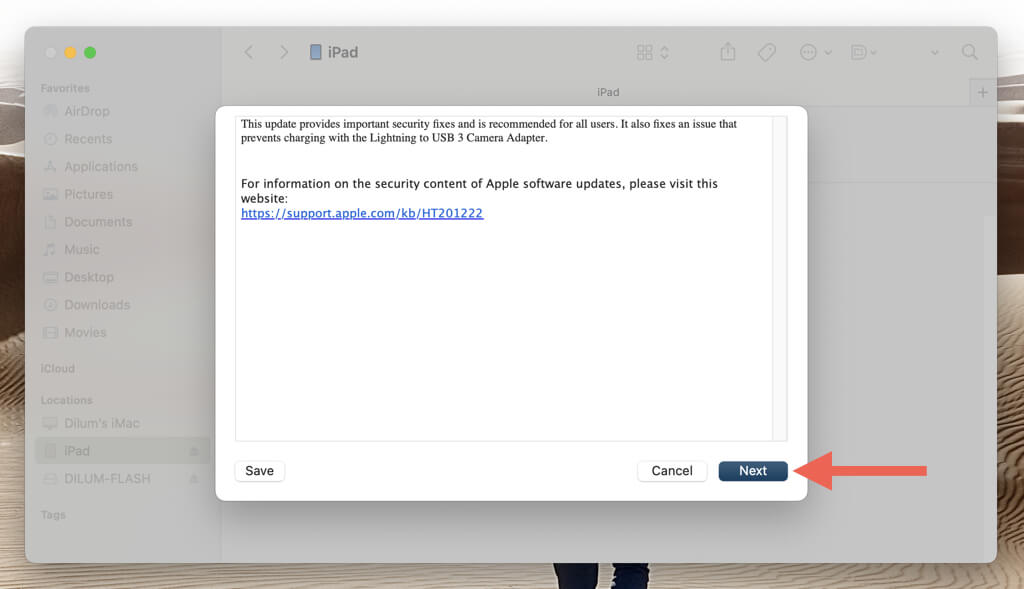
Task: Go back with the Finder back arrow
Action: 249,52
